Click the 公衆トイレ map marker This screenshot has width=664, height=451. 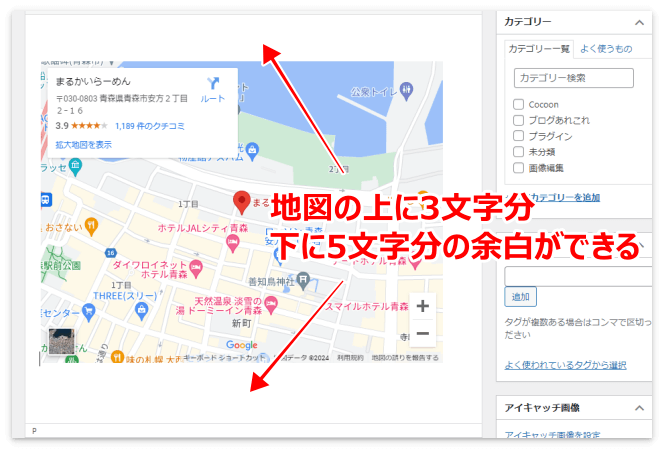pos(406,91)
